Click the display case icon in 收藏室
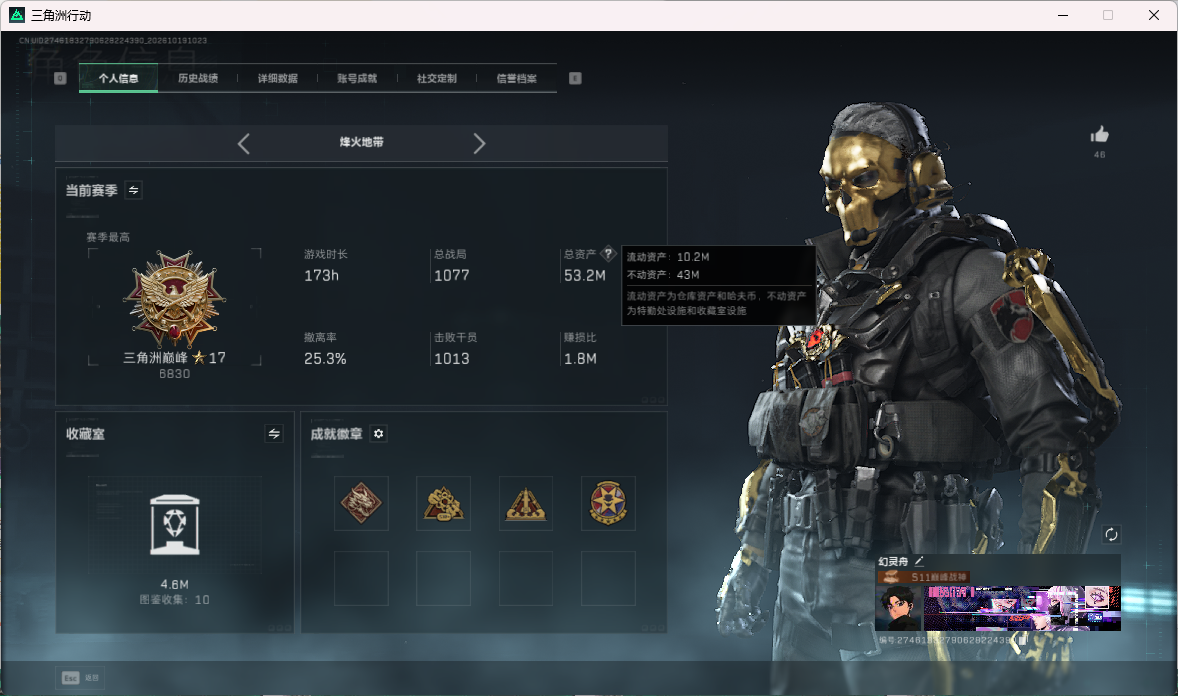 click(175, 525)
